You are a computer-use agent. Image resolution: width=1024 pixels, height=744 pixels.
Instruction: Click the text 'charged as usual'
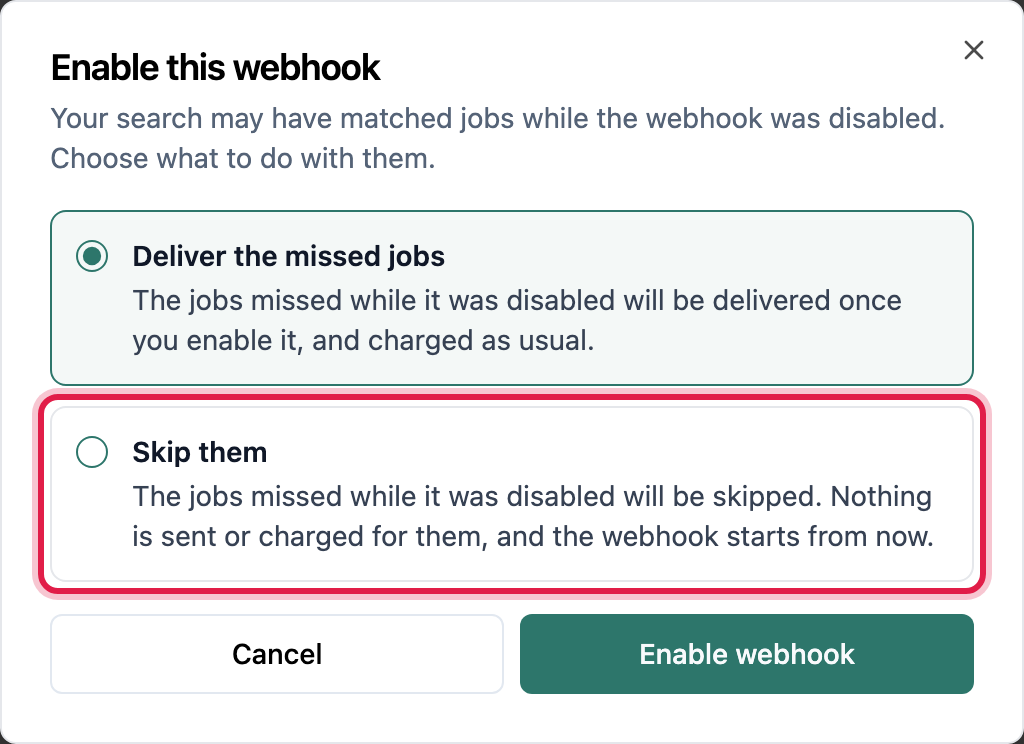(x=479, y=340)
